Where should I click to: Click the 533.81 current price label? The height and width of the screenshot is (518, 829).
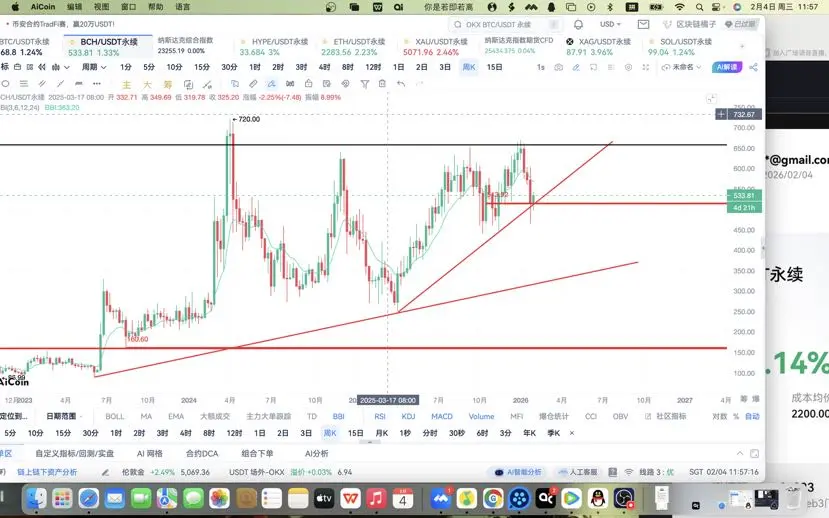(x=744, y=196)
